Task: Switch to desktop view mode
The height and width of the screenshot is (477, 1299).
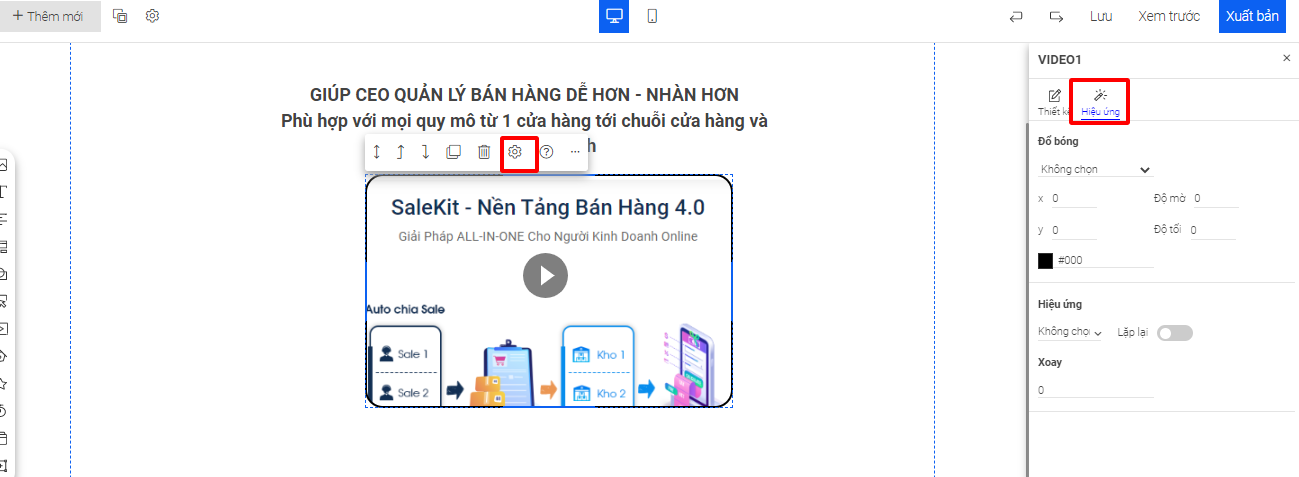Action: click(614, 16)
